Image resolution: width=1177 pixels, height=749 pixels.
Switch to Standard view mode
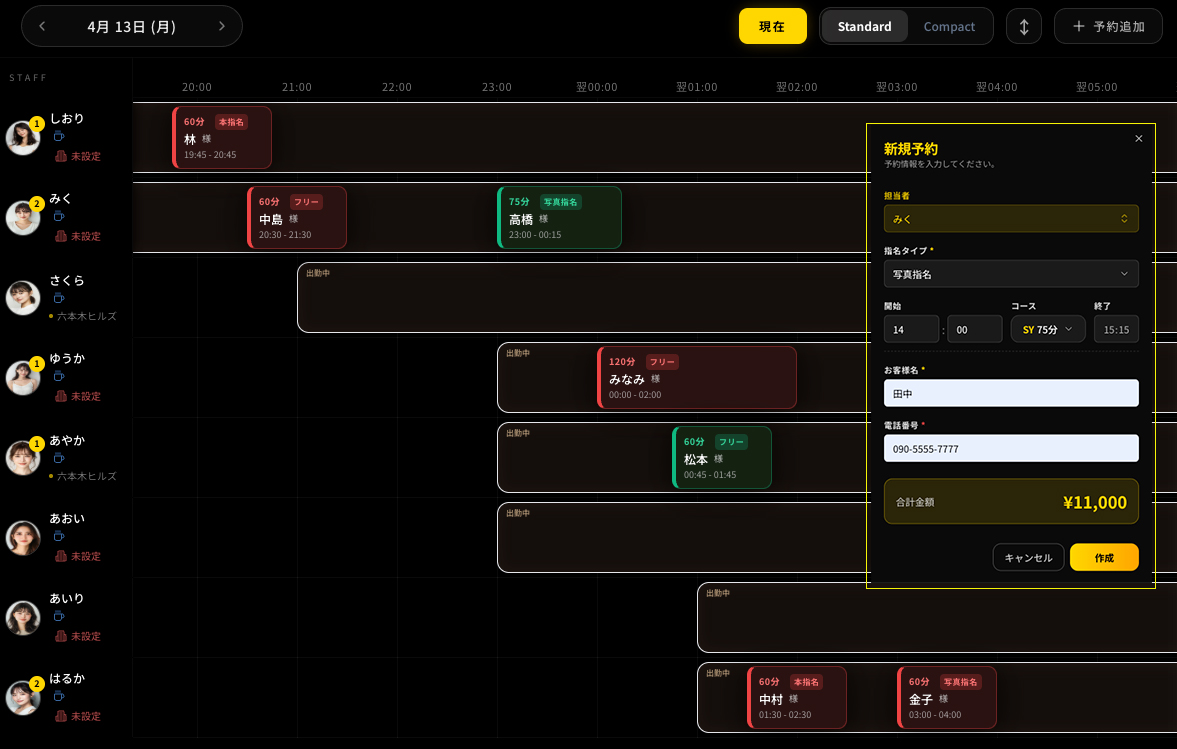point(864,26)
